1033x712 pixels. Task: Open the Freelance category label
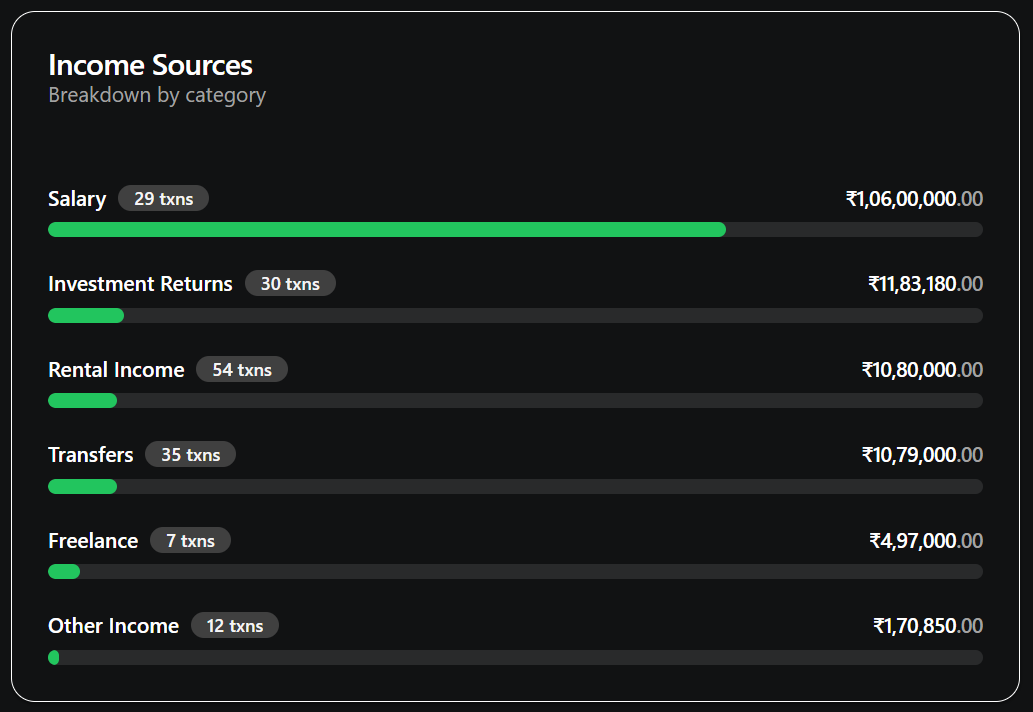[x=93, y=541]
